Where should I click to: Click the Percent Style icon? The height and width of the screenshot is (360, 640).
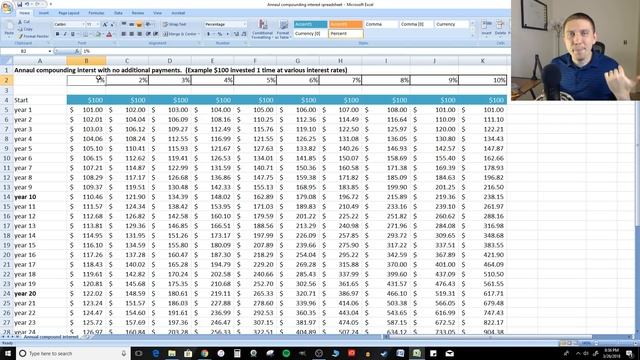(220, 34)
